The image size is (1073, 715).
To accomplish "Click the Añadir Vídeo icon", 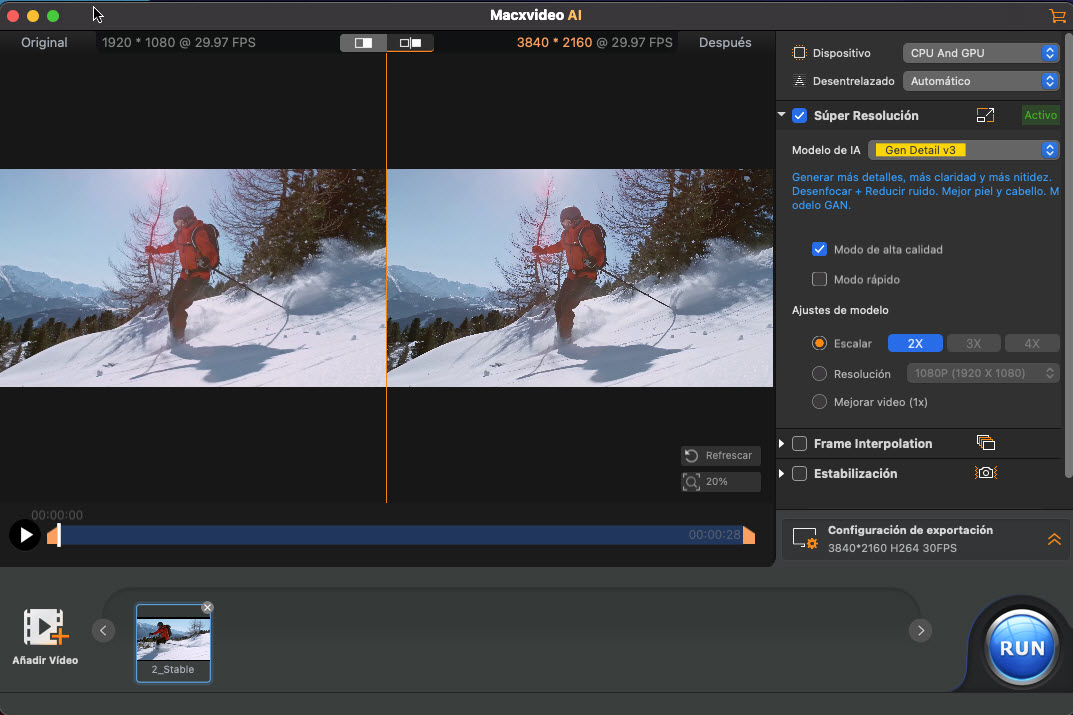I will tap(45, 628).
